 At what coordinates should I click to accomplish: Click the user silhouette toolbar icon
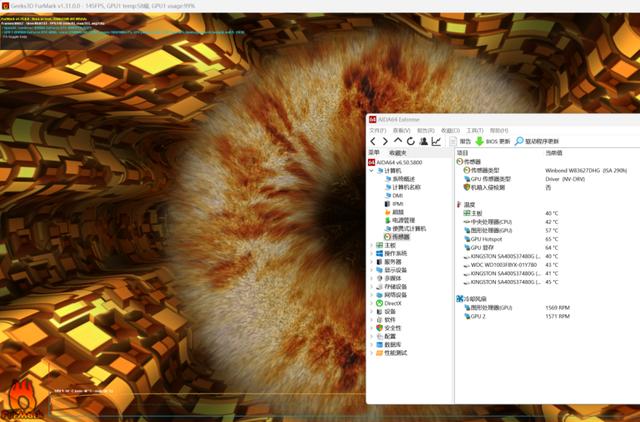424,141
